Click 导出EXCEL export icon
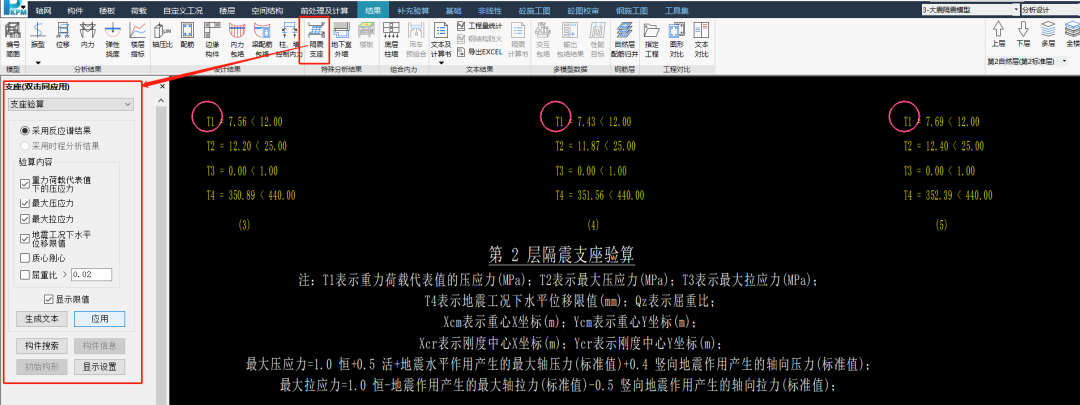Viewport: 1080px width, 405px height. [479, 52]
